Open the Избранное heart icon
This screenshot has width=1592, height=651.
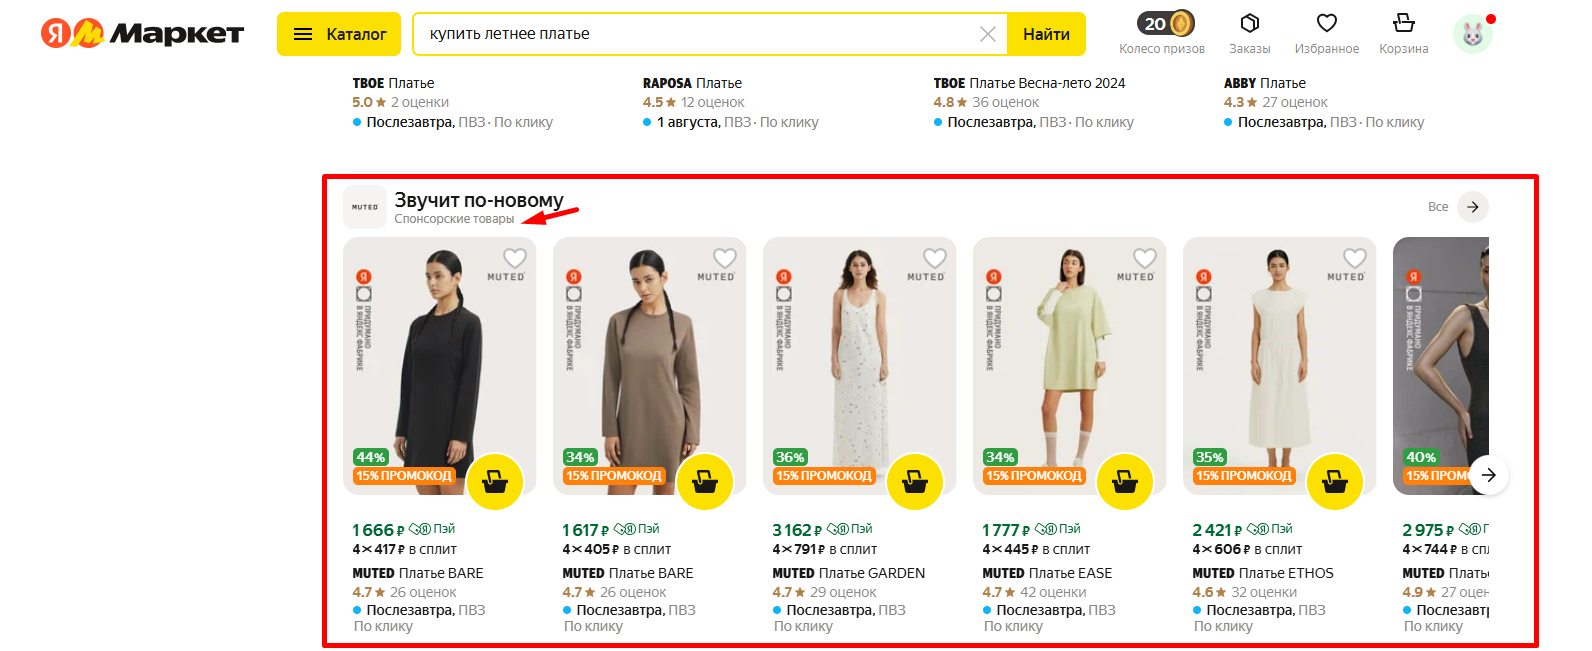1327,23
